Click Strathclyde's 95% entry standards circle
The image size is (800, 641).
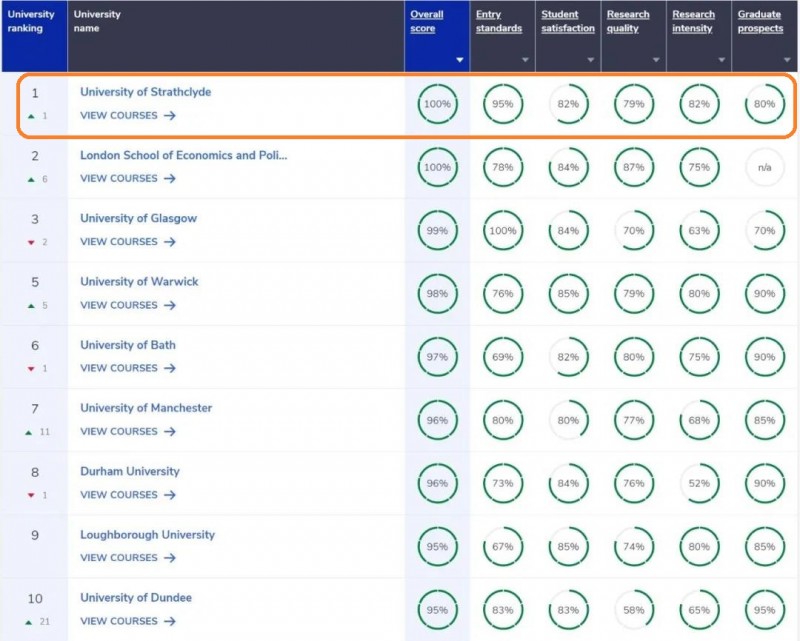(x=503, y=104)
